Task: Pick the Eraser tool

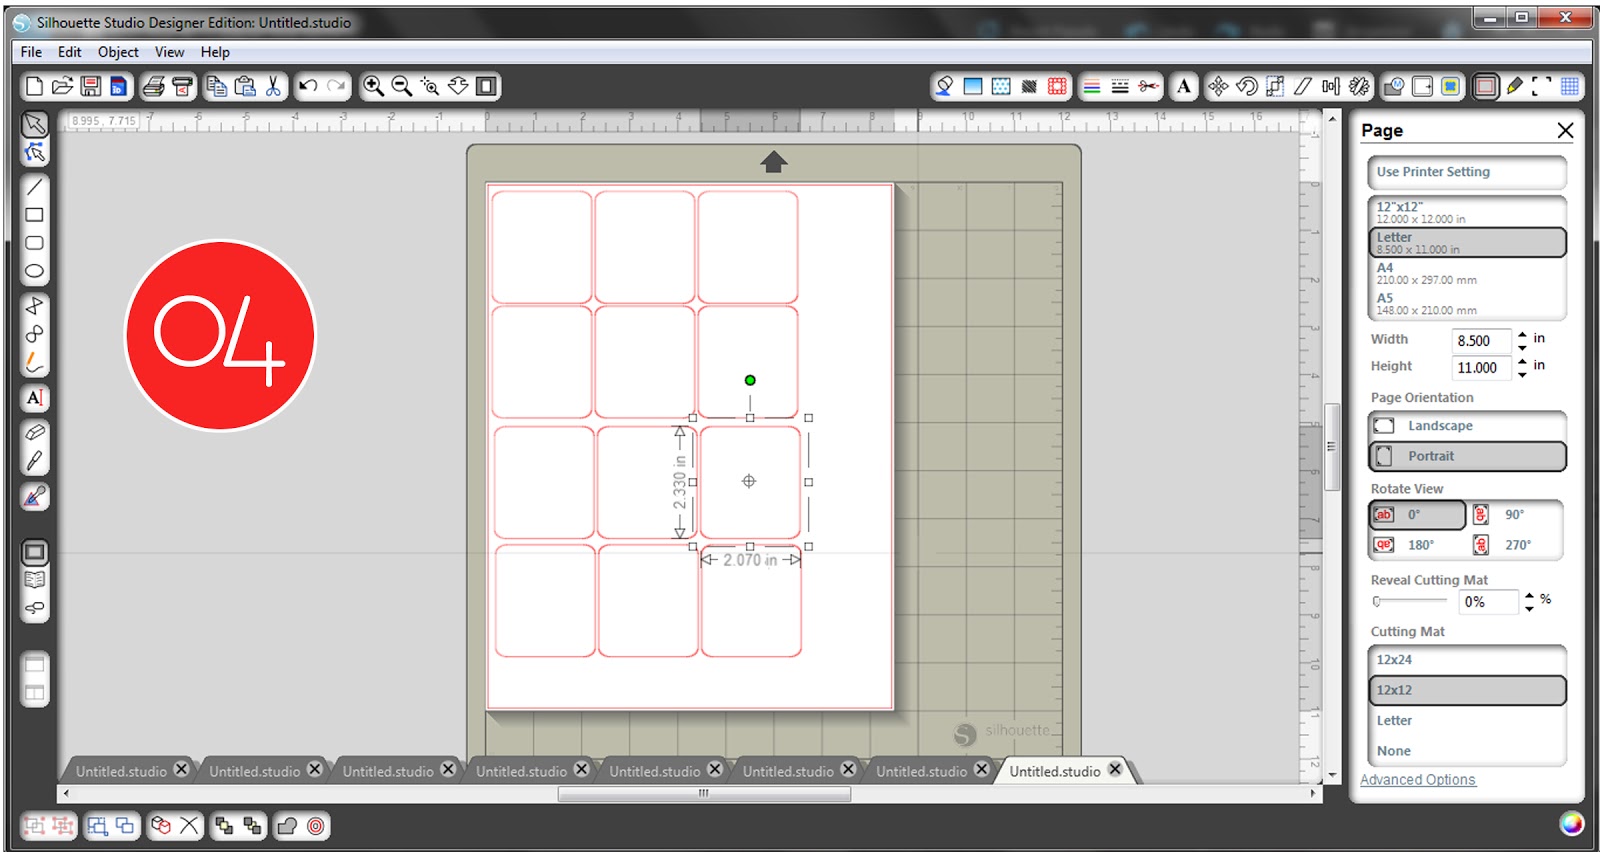Action: click(x=35, y=433)
